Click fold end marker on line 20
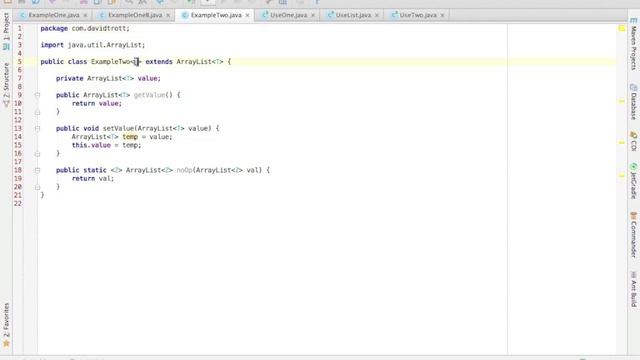This screenshot has width=640, height=360. [x=37, y=187]
